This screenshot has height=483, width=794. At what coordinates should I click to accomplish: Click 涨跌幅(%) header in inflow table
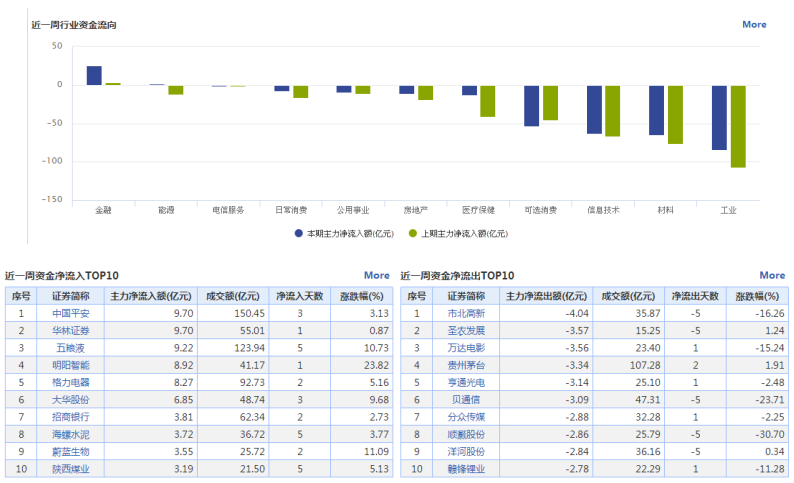tap(362, 296)
